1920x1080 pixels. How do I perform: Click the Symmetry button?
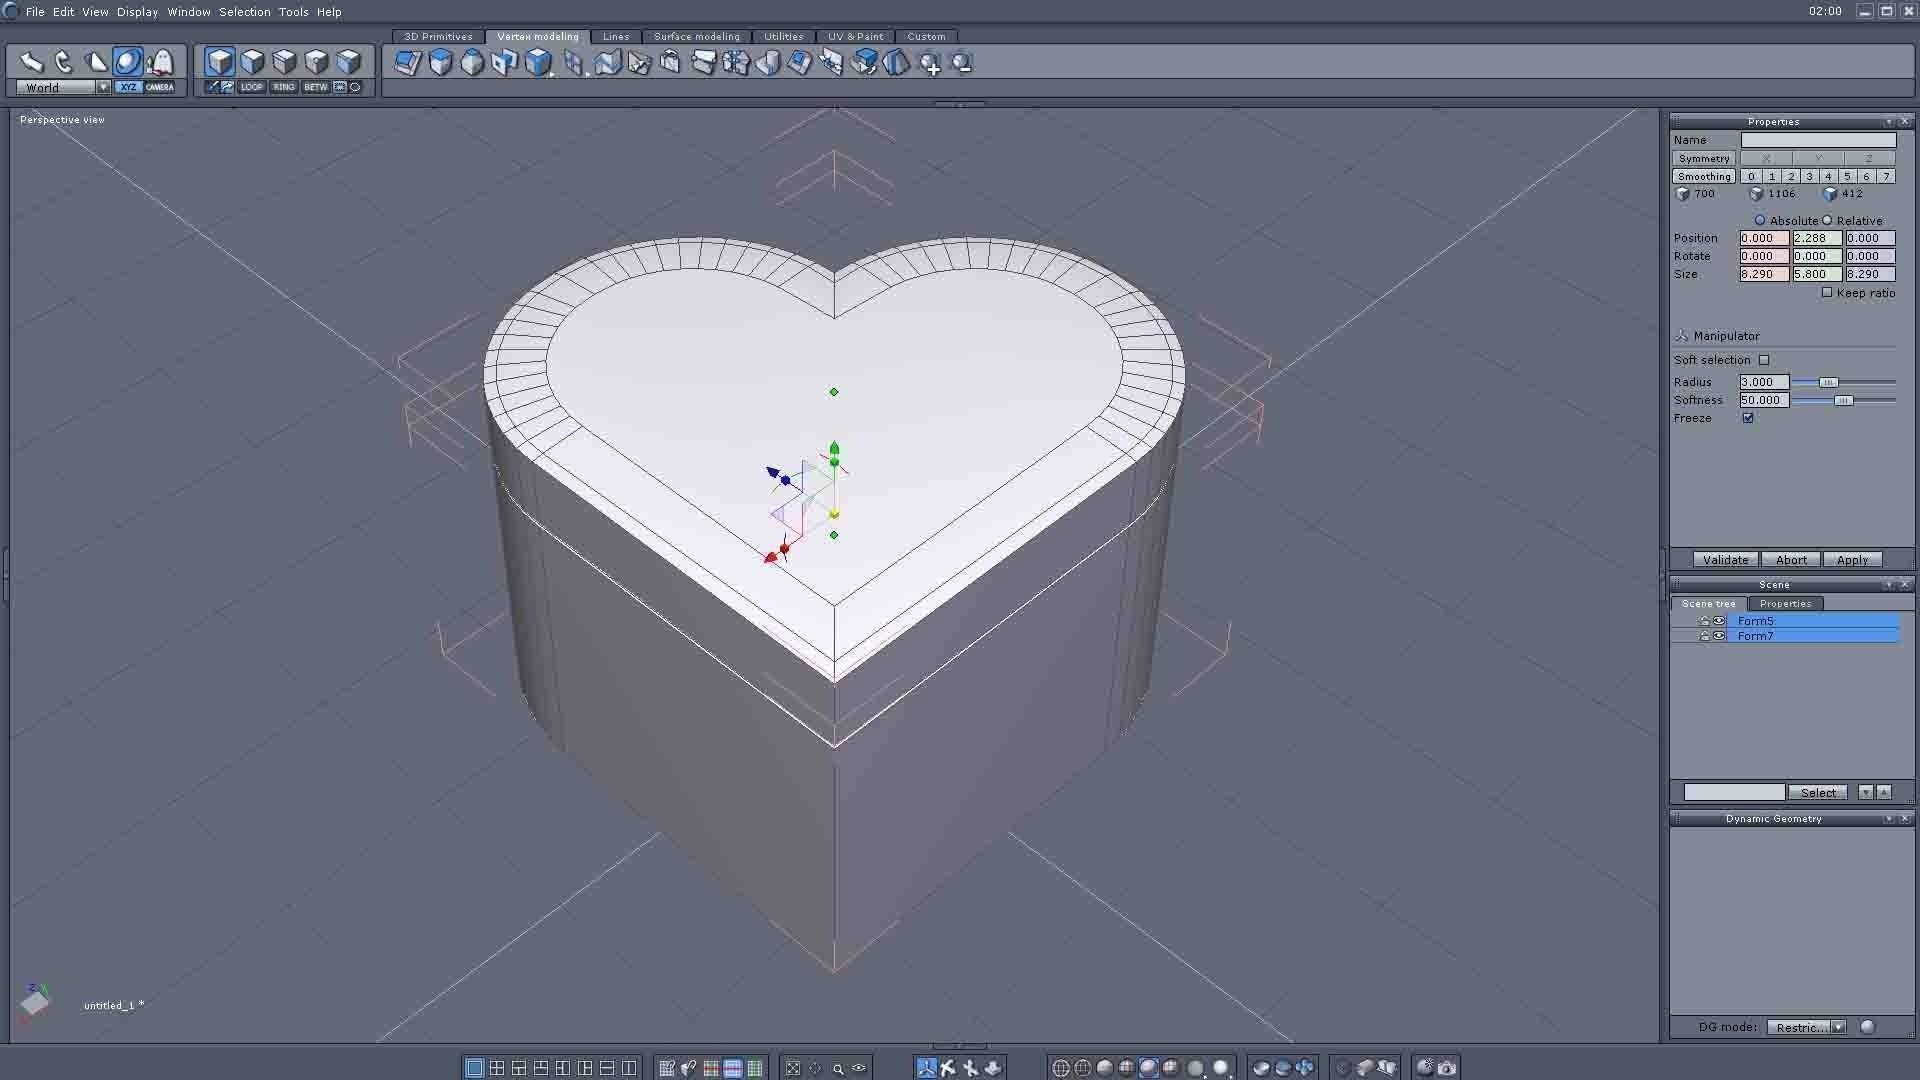[1704, 158]
